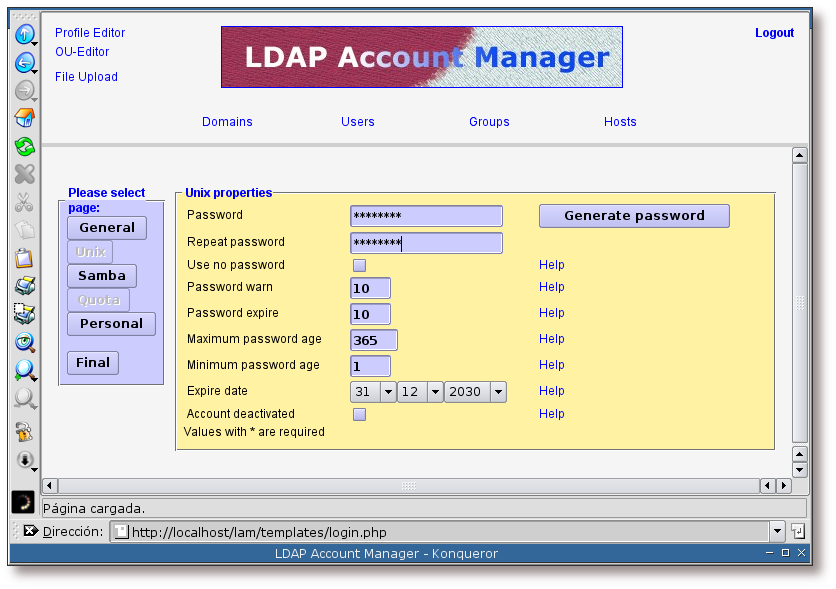This screenshot has height=589, width=836.
Task: Click the Print icon in toolbar
Action: tap(24, 286)
